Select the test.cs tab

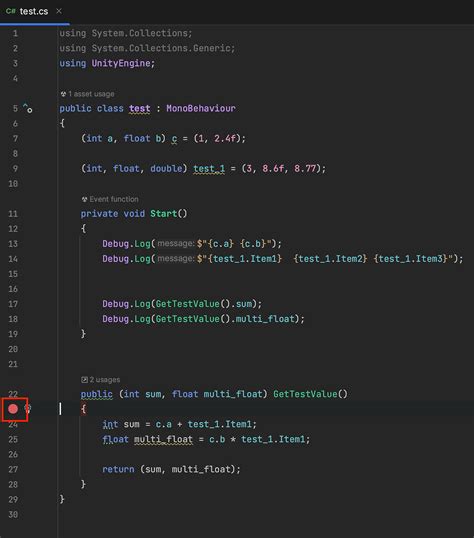click(34, 12)
